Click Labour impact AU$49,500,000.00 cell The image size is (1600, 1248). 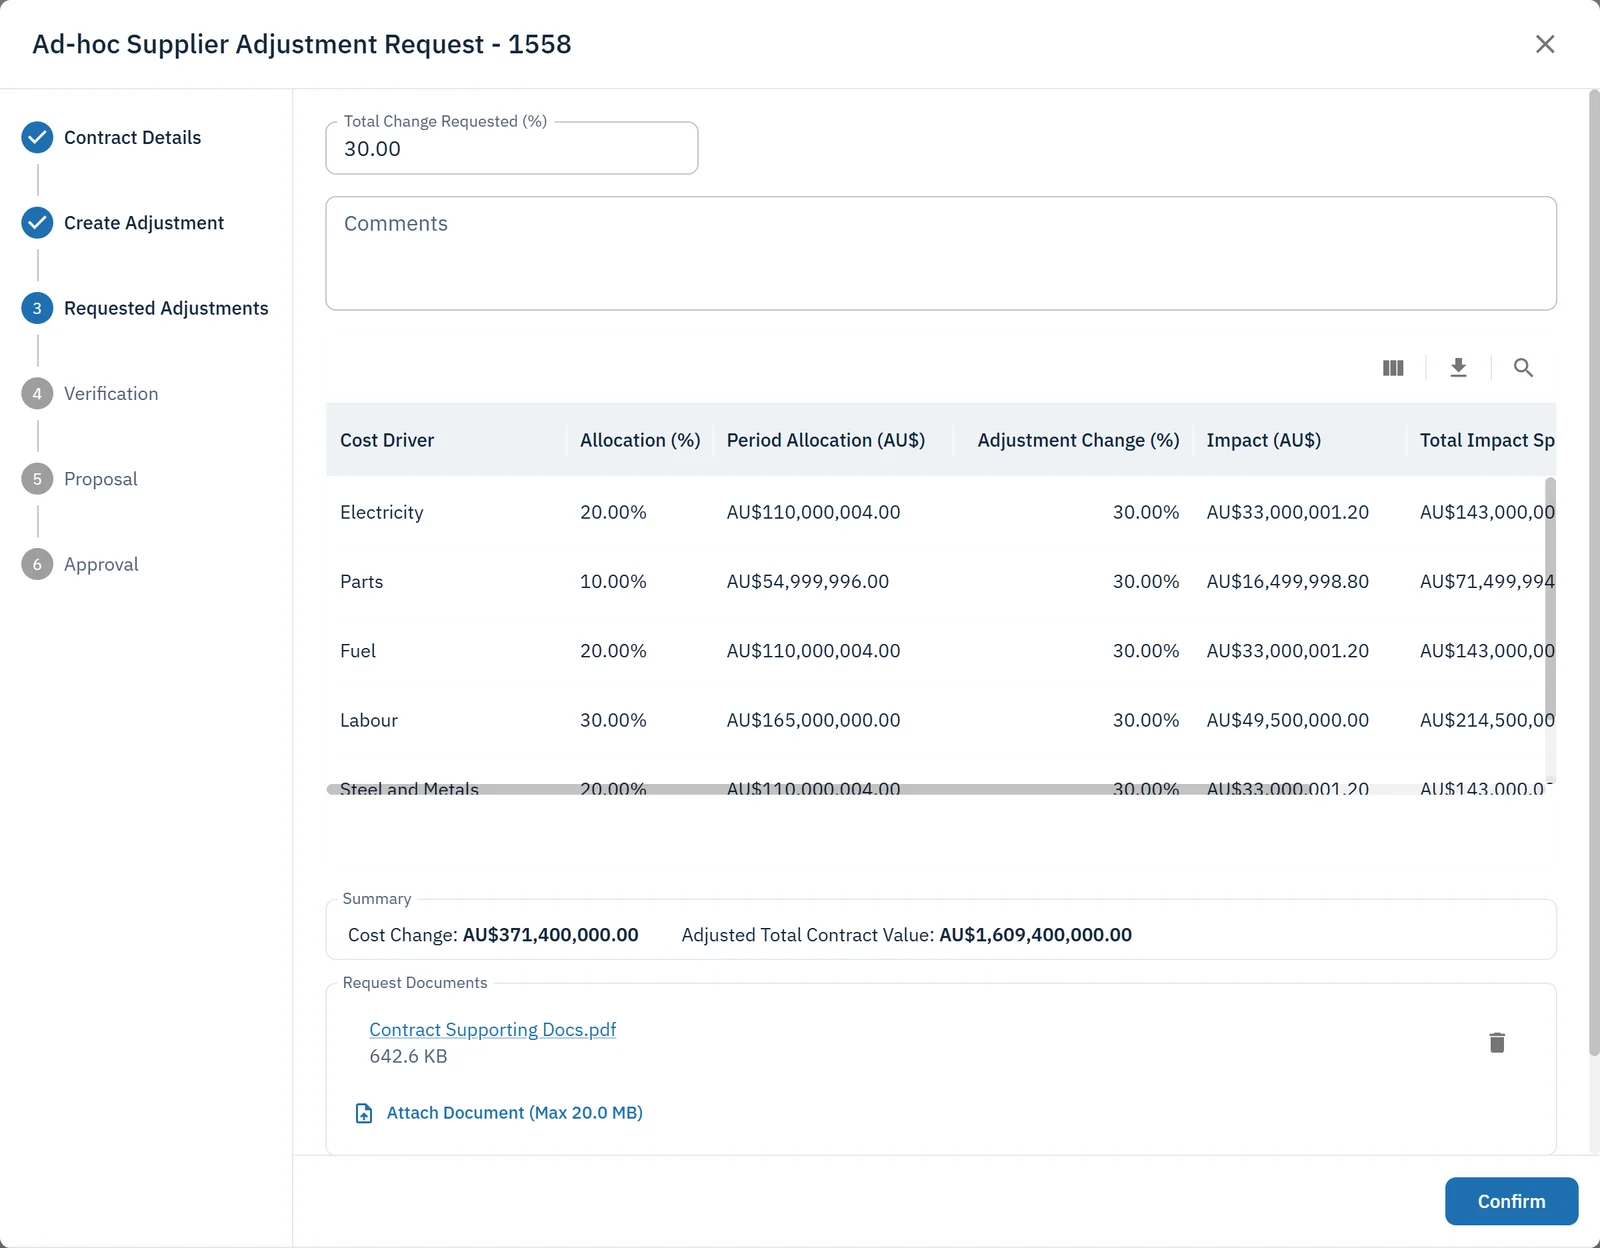click(1288, 720)
